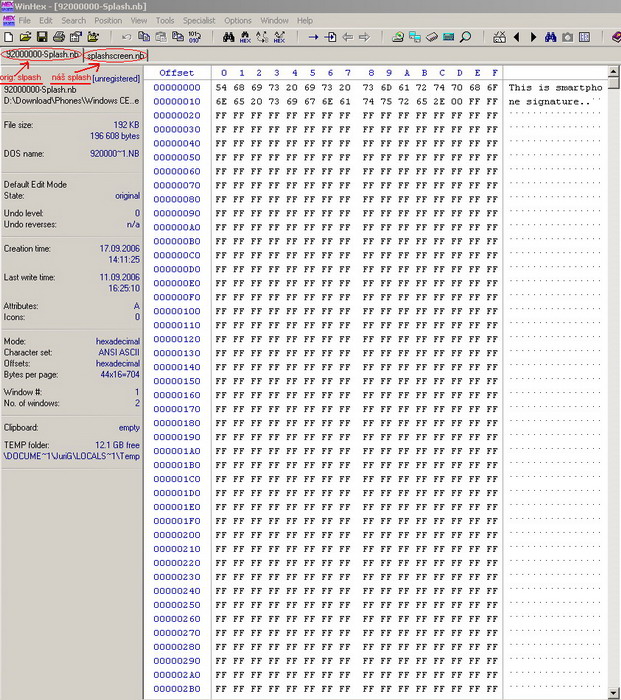621x700 pixels.
Task: Open Modify Data with 101/010 icon
Action: point(195,37)
